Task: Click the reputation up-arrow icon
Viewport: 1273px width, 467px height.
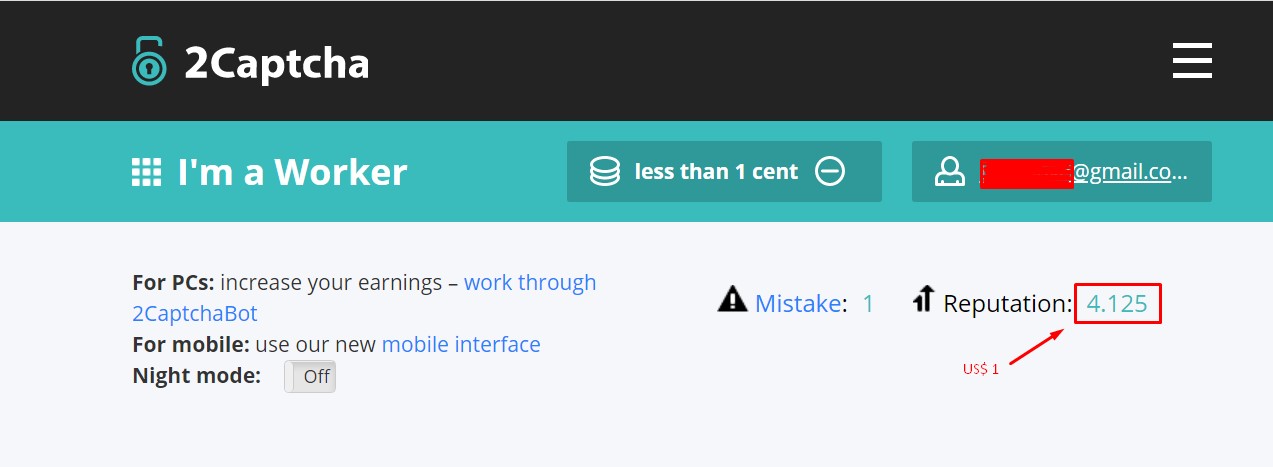Action: [x=924, y=299]
